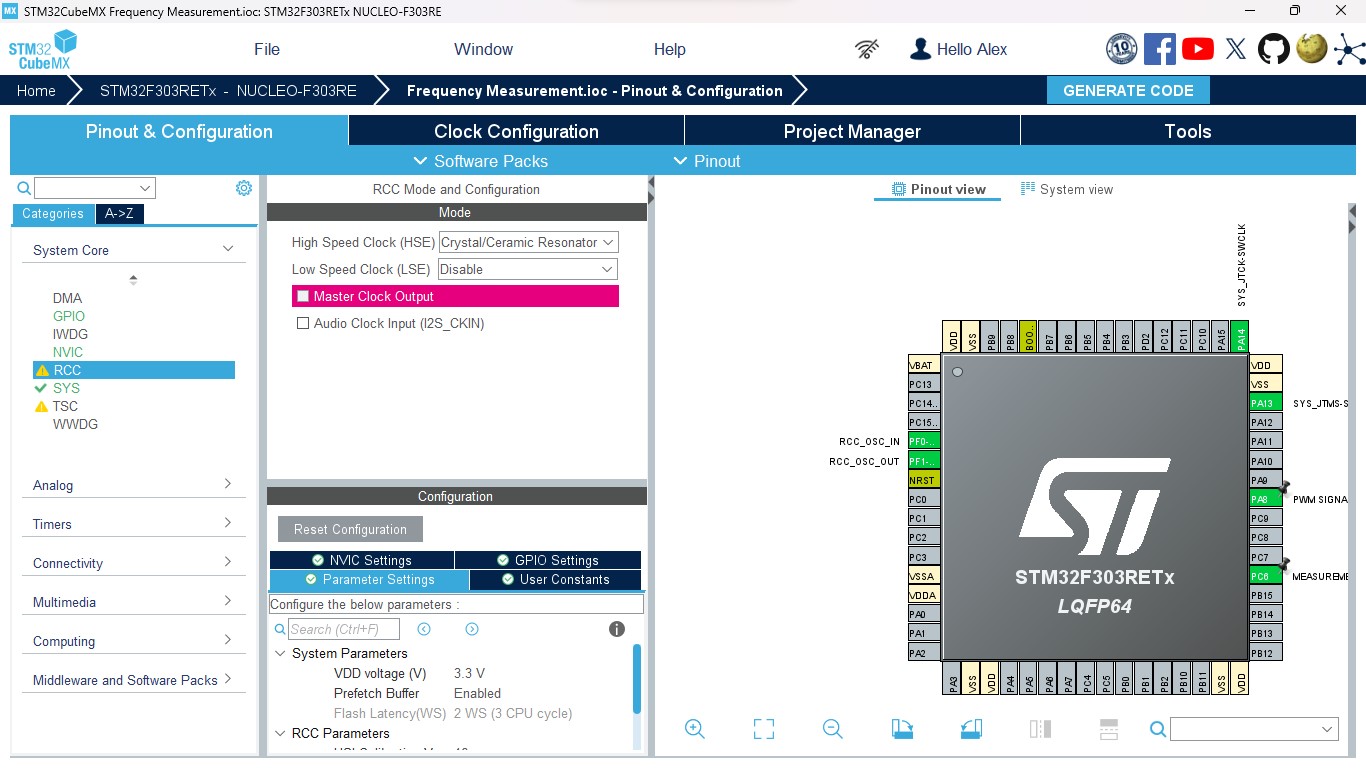Click the offline connectivity status icon
The image size is (1366, 768).
tap(867, 49)
